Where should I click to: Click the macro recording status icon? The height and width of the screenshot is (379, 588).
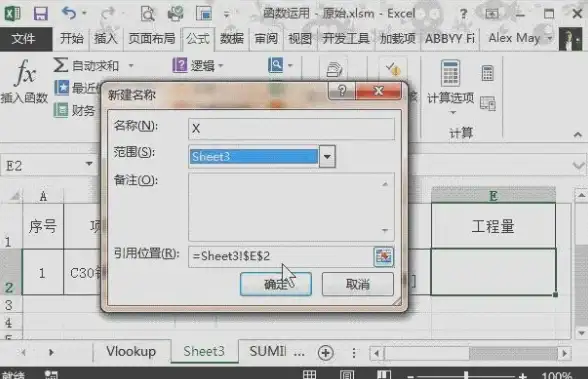coord(51,375)
